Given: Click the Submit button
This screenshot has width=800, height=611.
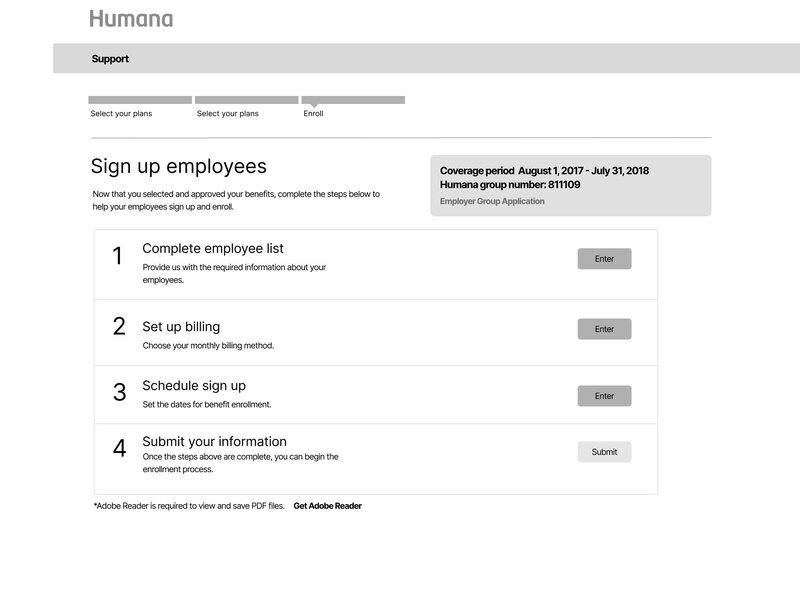Looking at the screenshot, I should click(604, 452).
